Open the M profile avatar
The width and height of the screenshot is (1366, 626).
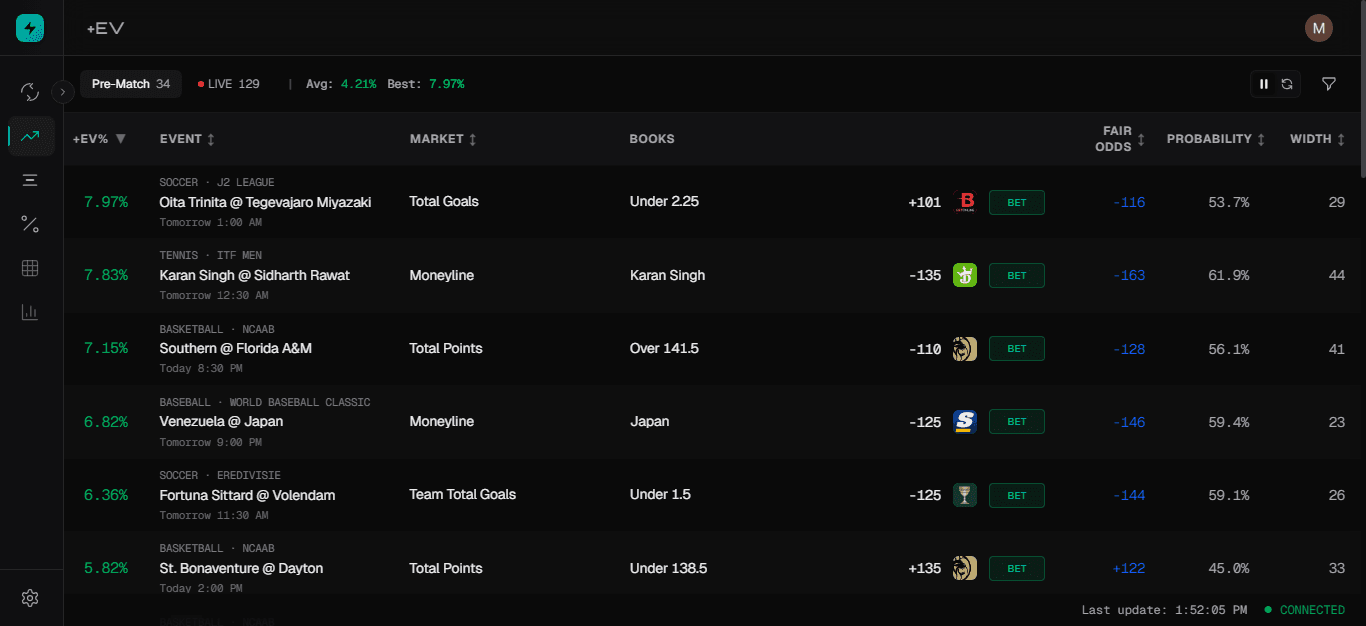(x=1318, y=28)
